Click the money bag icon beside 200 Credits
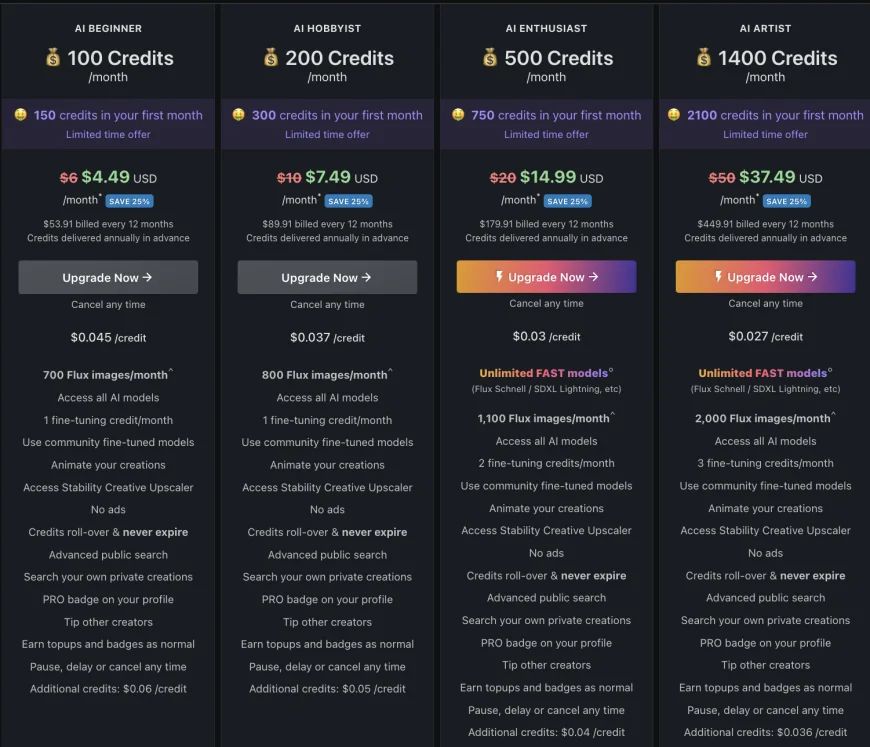 [x=271, y=58]
